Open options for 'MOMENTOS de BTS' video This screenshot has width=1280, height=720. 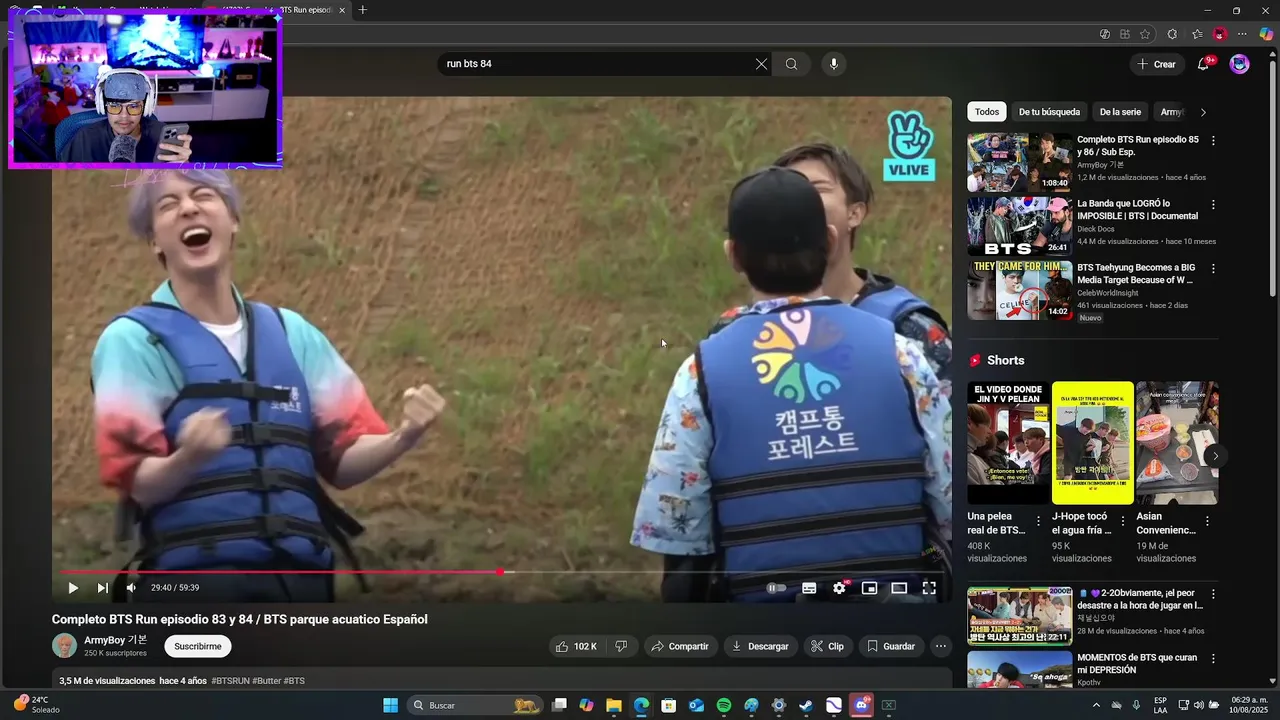coord(1213,659)
